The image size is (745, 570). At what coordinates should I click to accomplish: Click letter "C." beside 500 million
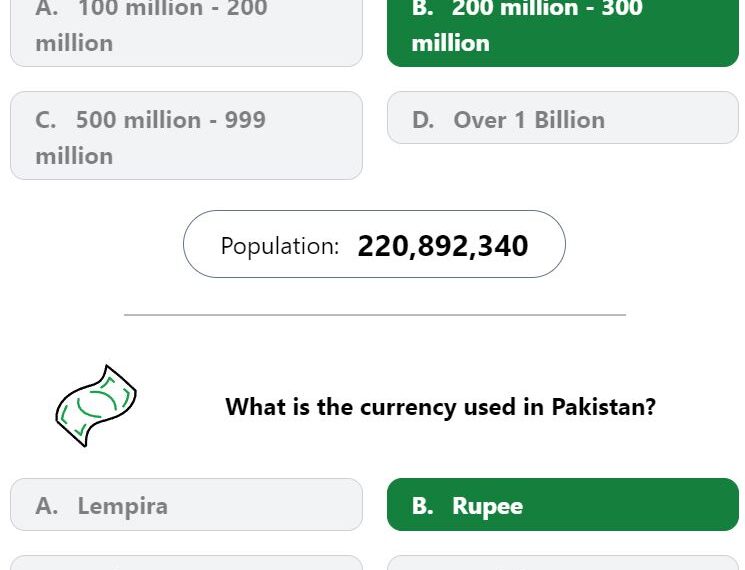[46, 120]
